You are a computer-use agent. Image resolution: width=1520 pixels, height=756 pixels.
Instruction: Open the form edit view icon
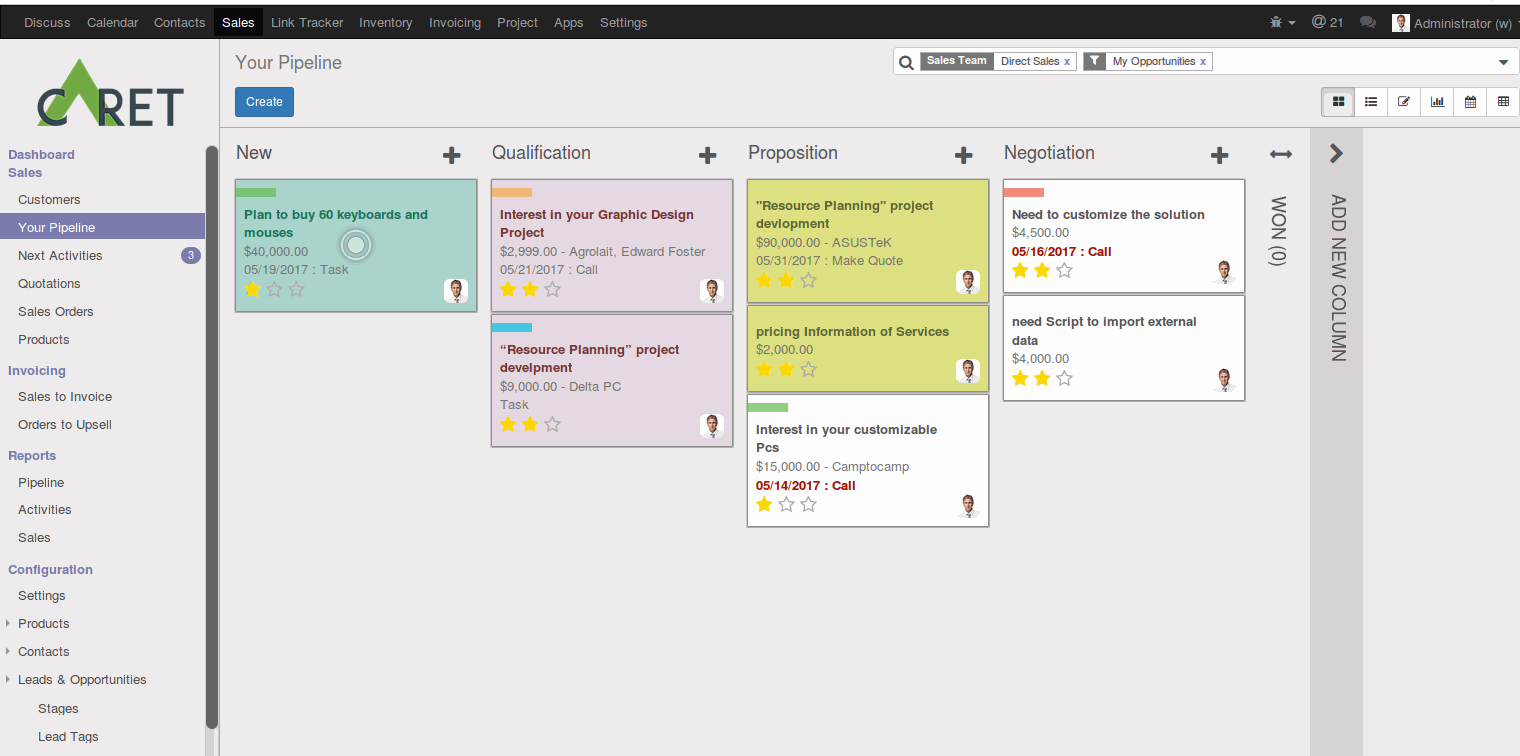pos(1403,101)
